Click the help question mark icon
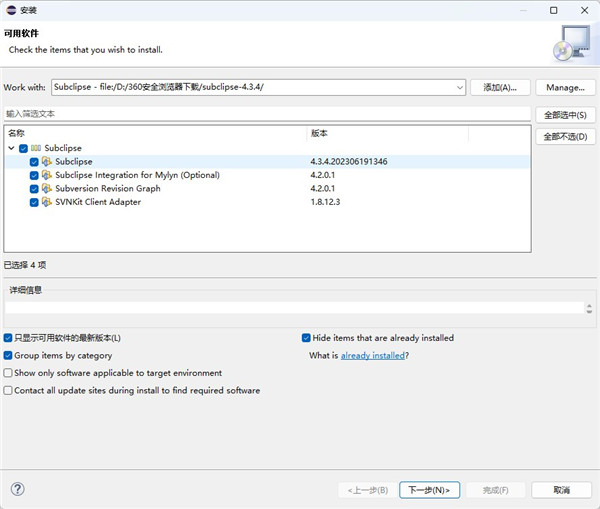 click(17, 489)
